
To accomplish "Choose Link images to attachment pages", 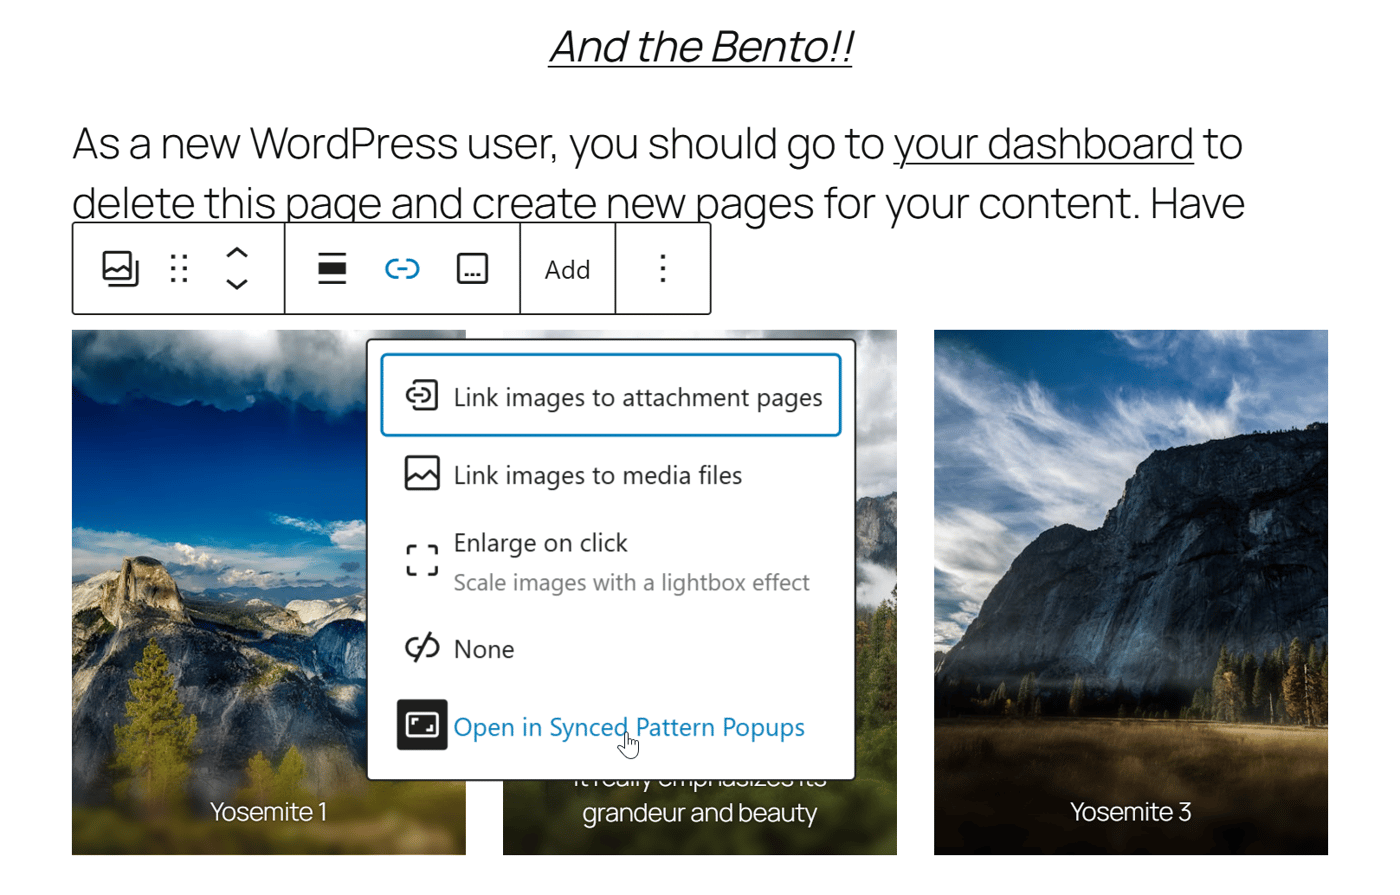I will pyautogui.click(x=611, y=396).
